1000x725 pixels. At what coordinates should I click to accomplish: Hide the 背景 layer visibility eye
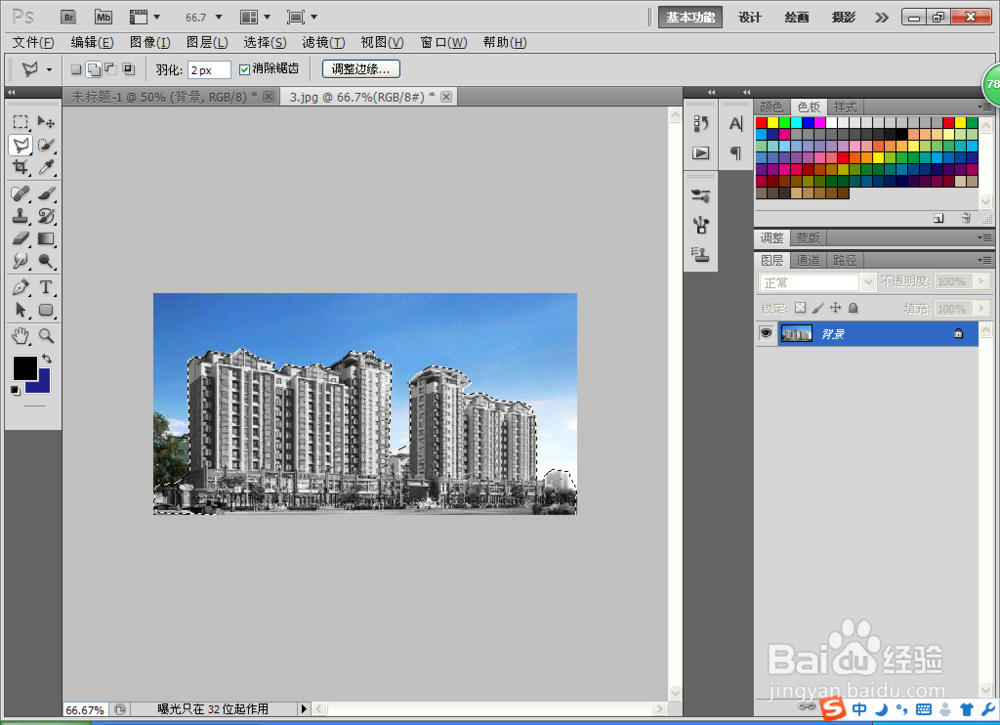[x=766, y=333]
